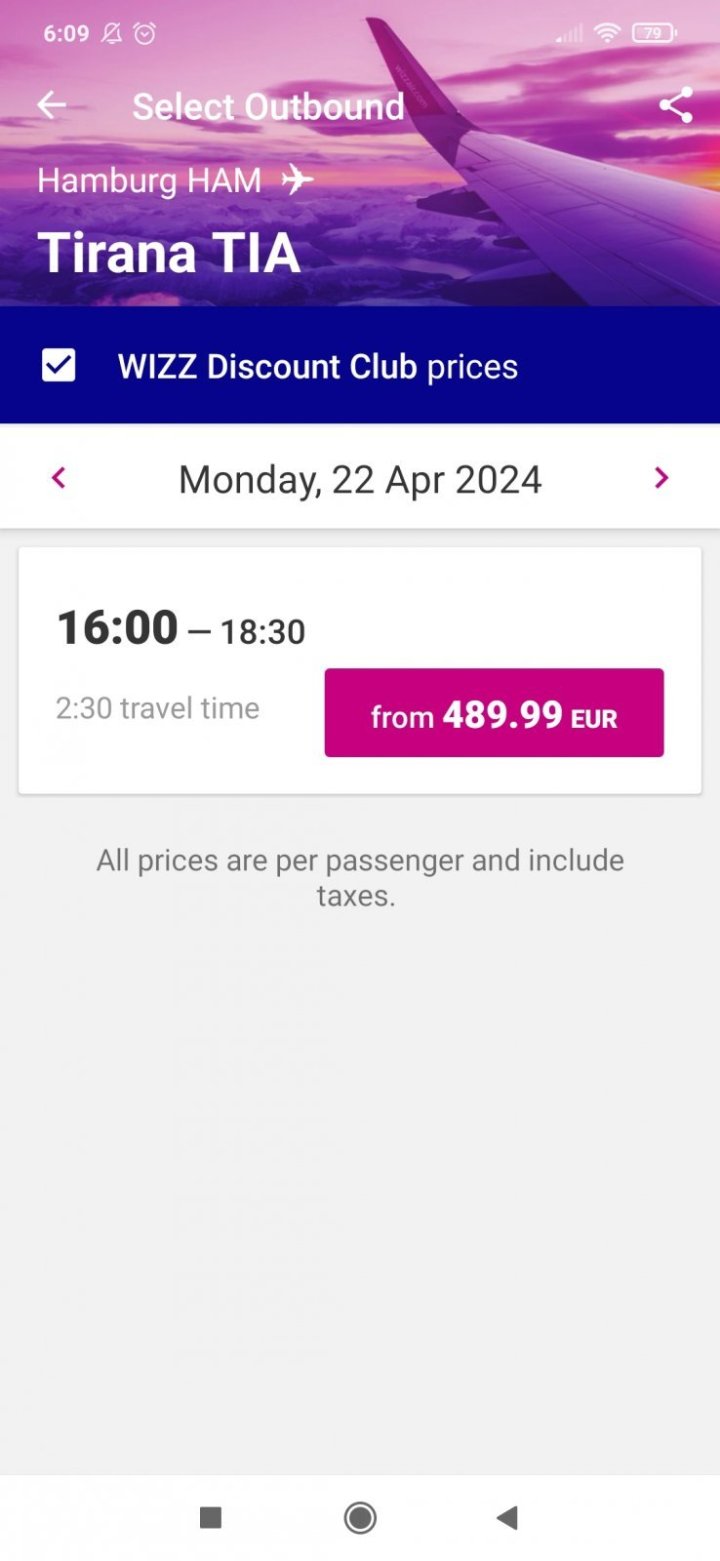The height and width of the screenshot is (1561, 720).
Task: Uncheck the WIZZ Discount Club checkbox
Action: pos(58,366)
